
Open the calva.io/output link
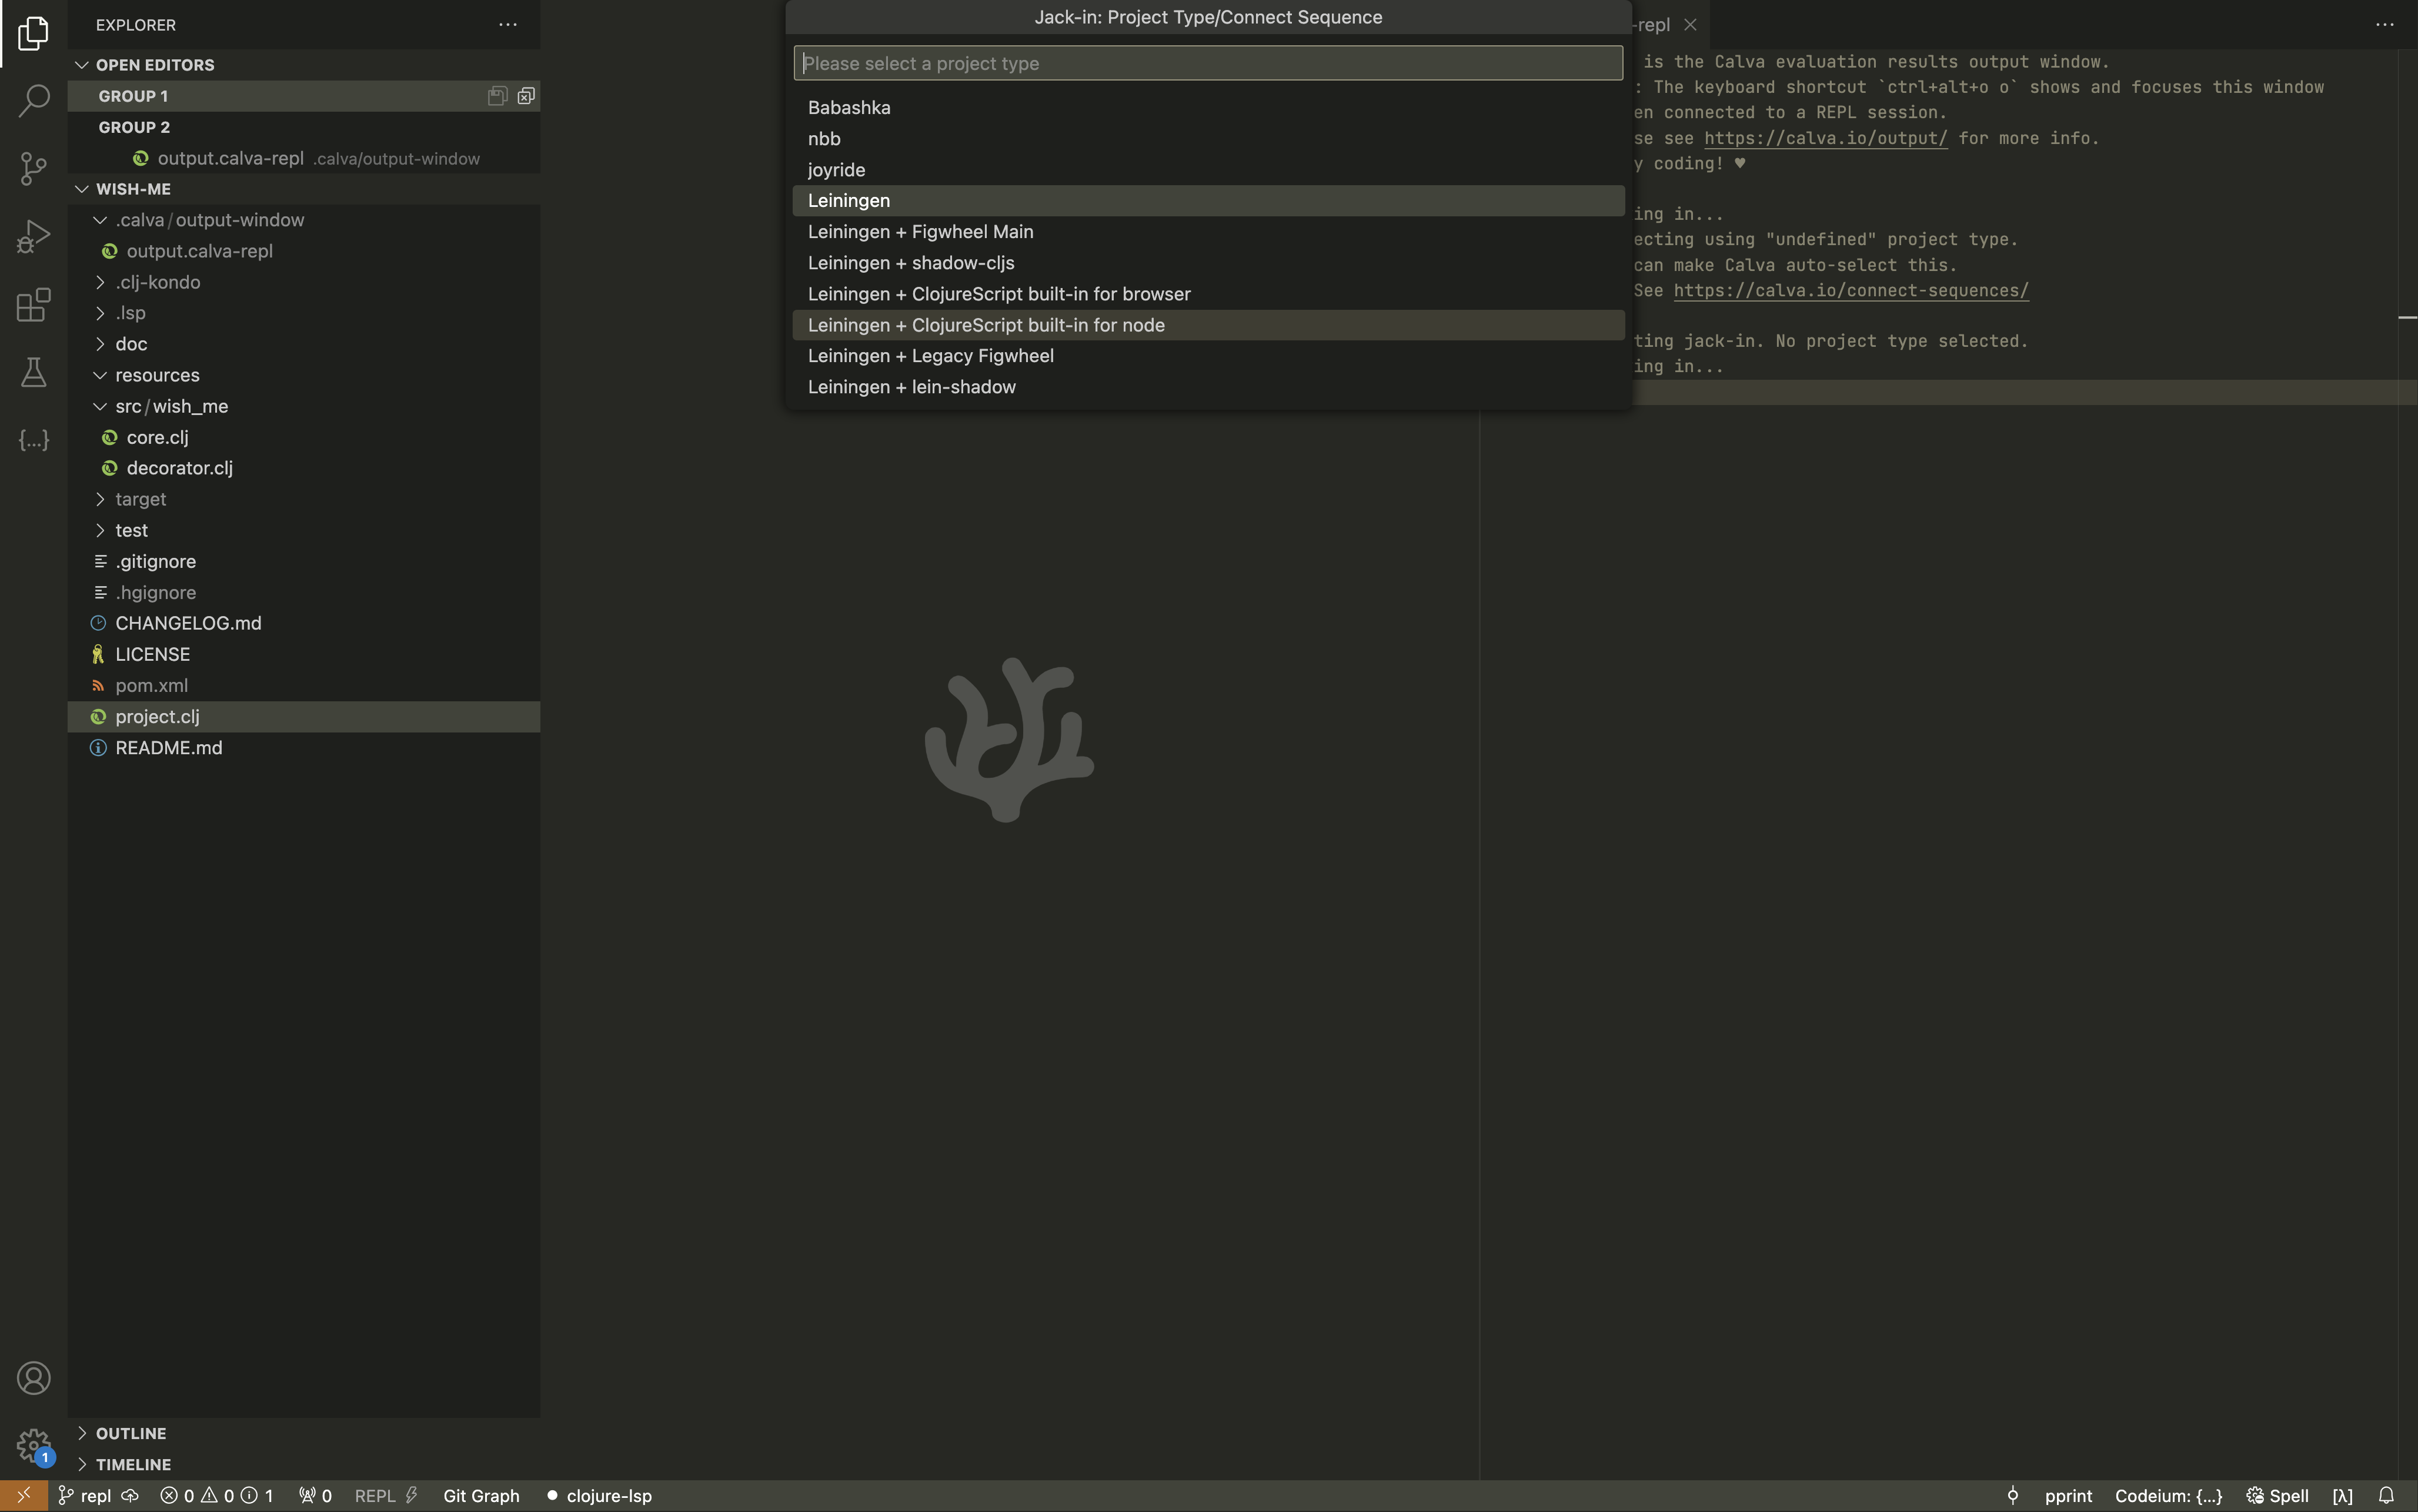pos(1825,138)
